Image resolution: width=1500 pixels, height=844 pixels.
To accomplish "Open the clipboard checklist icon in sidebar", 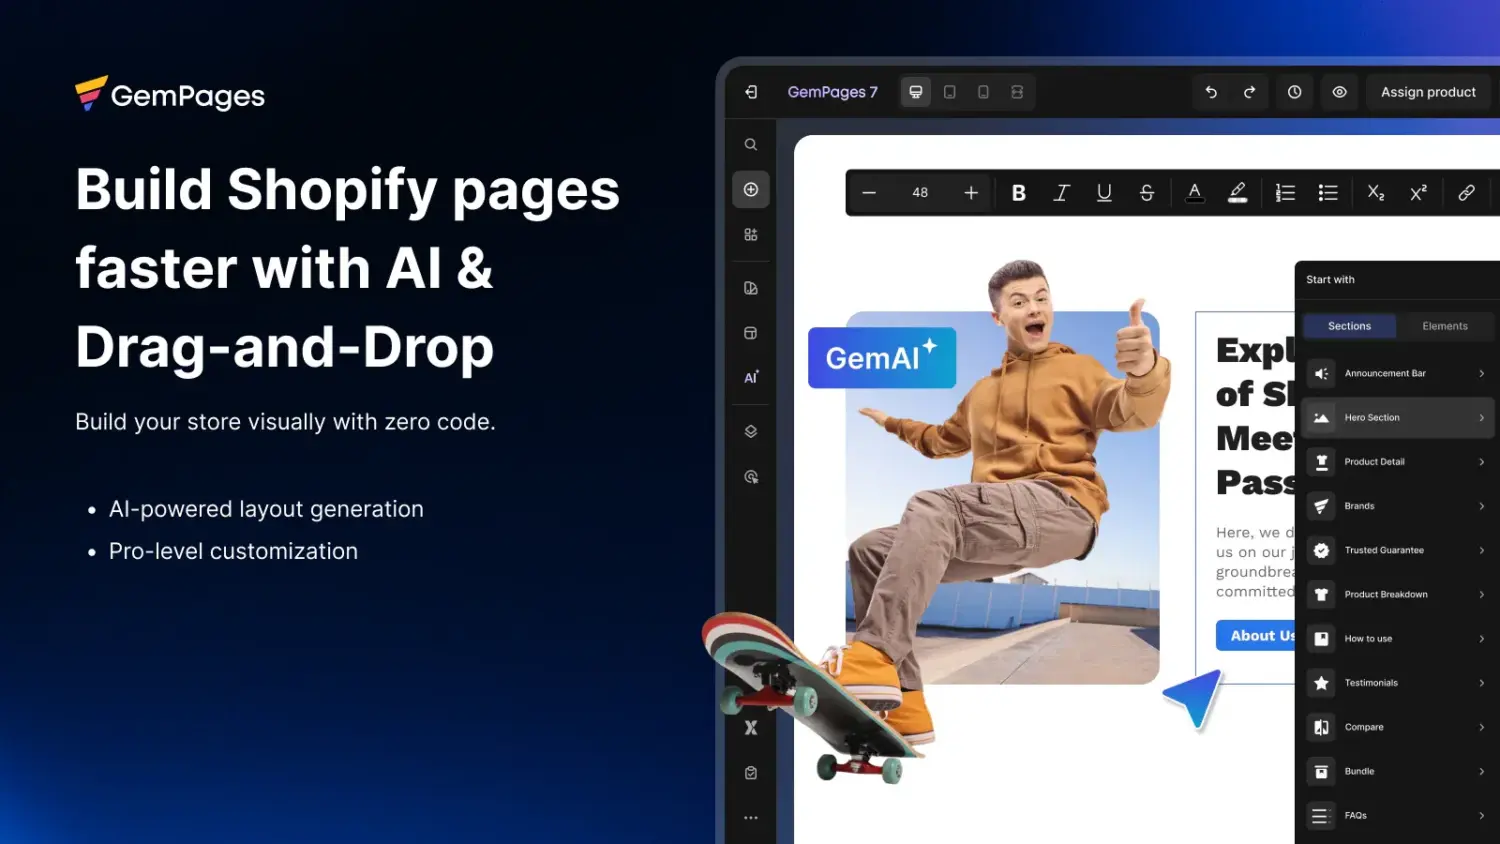I will coord(751,773).
